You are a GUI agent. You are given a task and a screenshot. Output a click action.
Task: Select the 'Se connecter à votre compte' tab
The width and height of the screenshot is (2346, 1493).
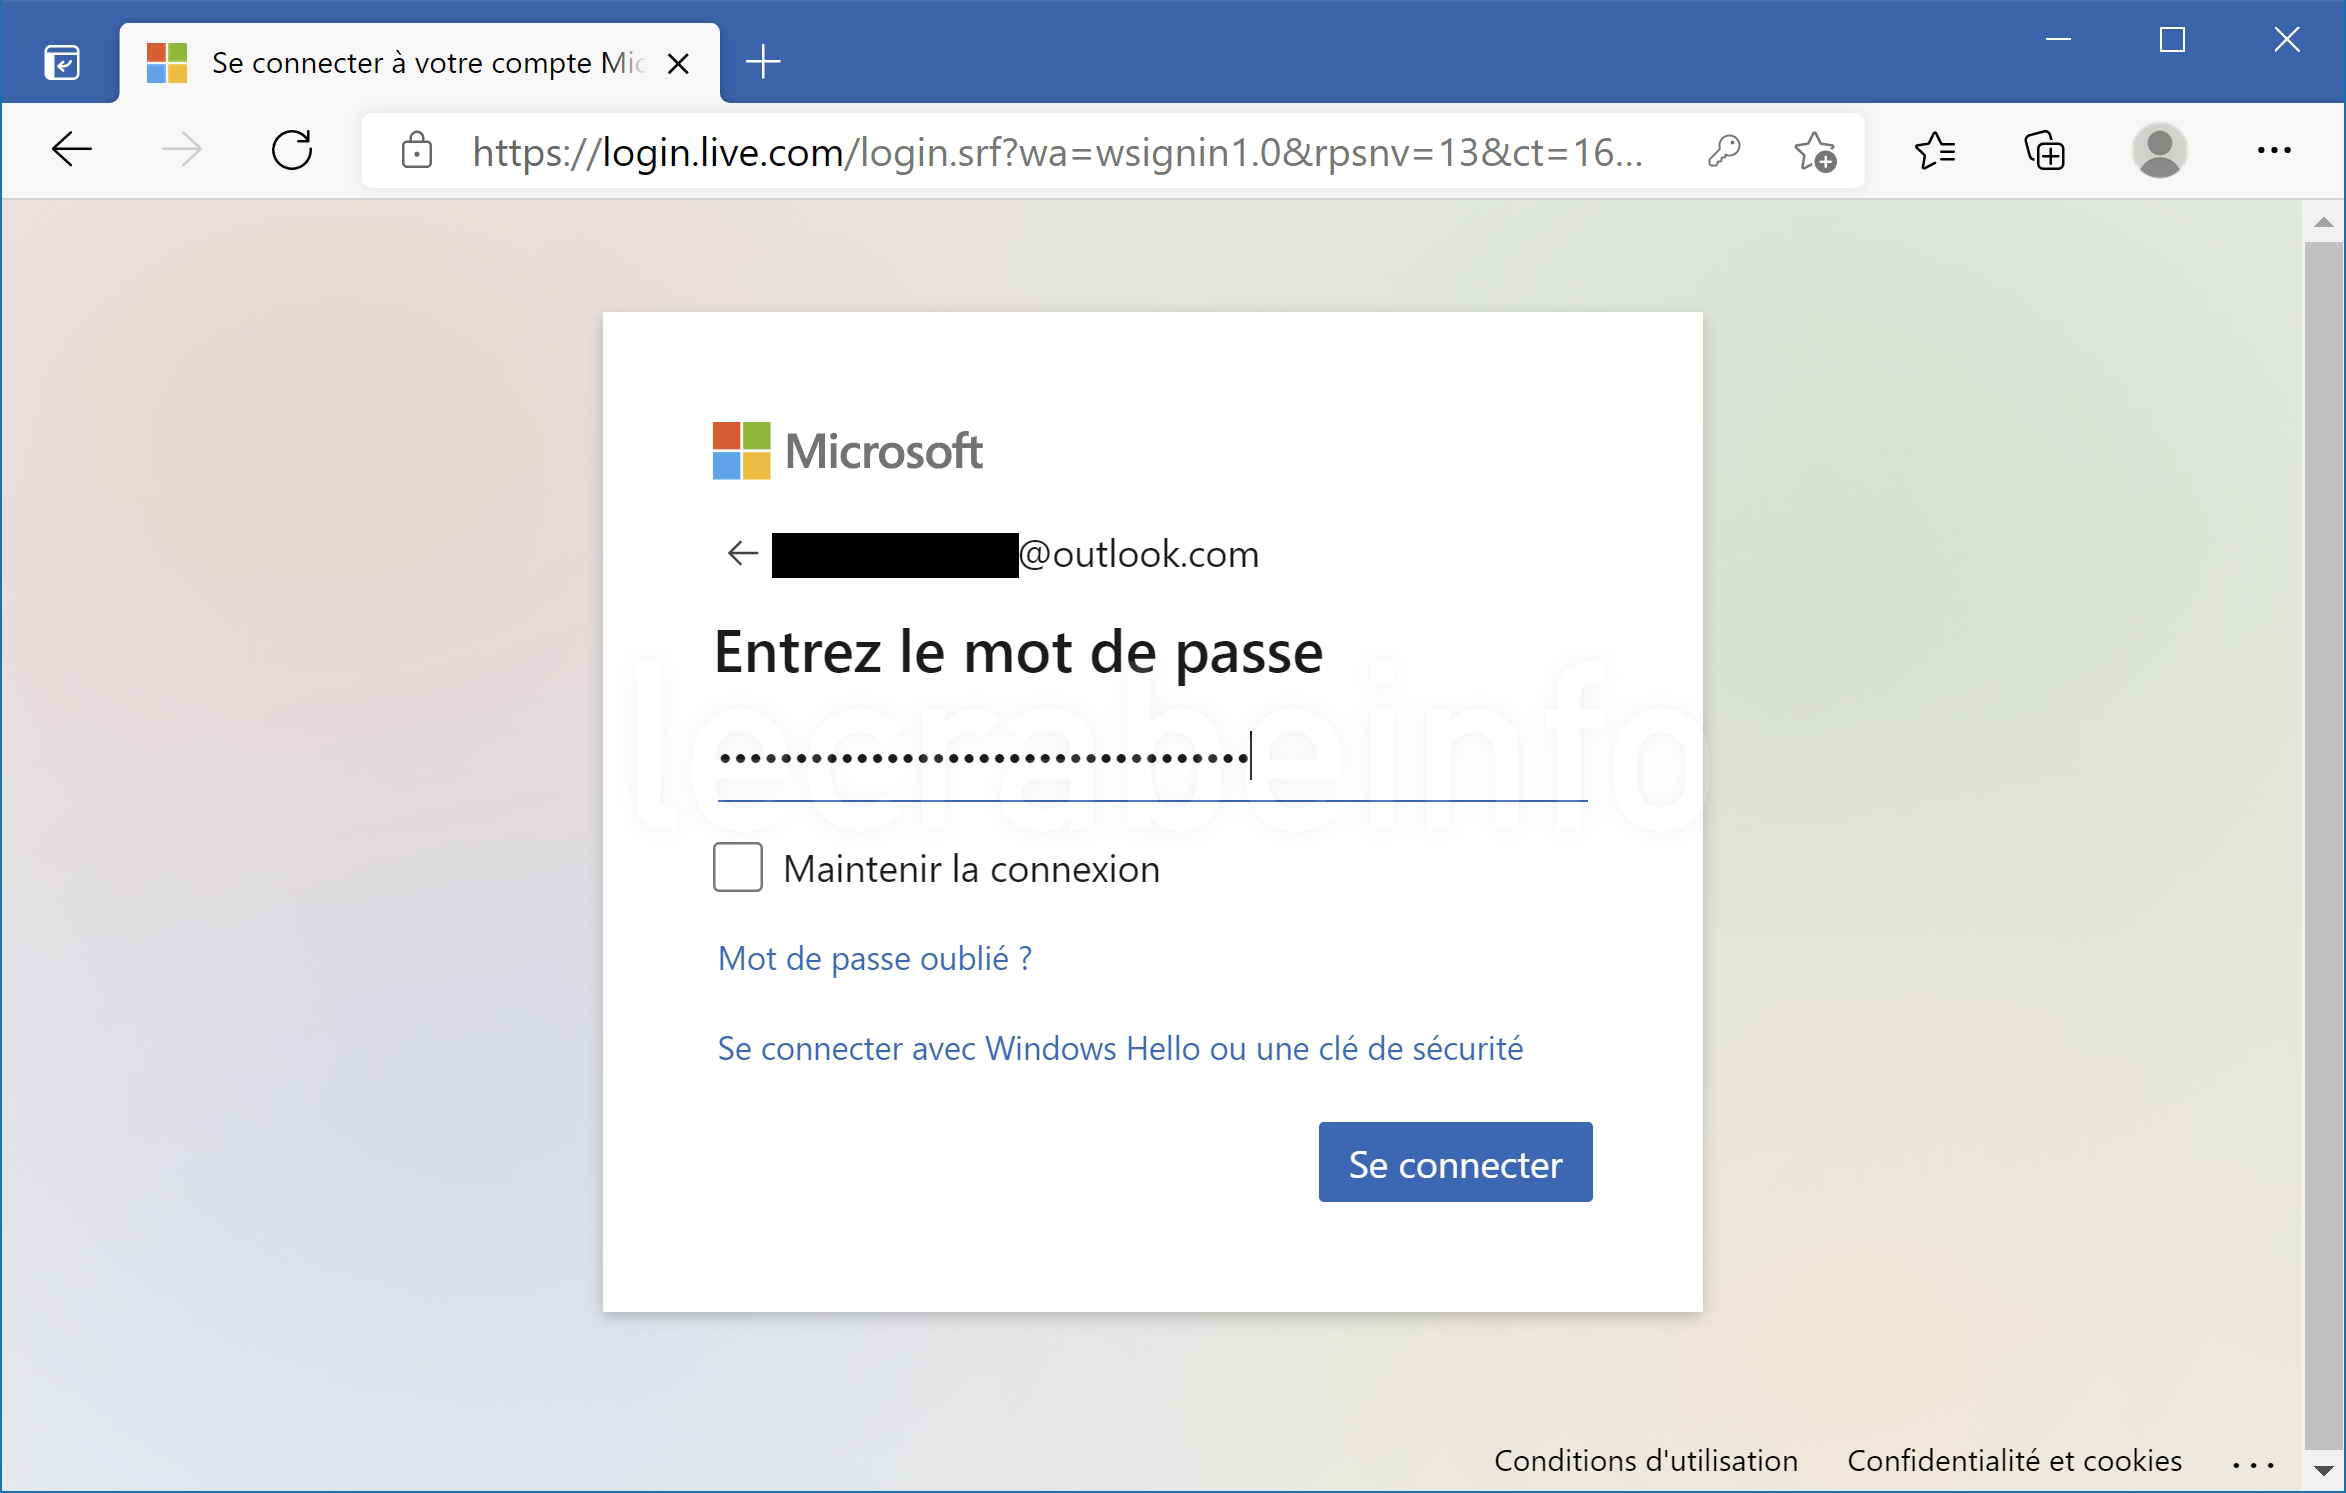(420, 63)
